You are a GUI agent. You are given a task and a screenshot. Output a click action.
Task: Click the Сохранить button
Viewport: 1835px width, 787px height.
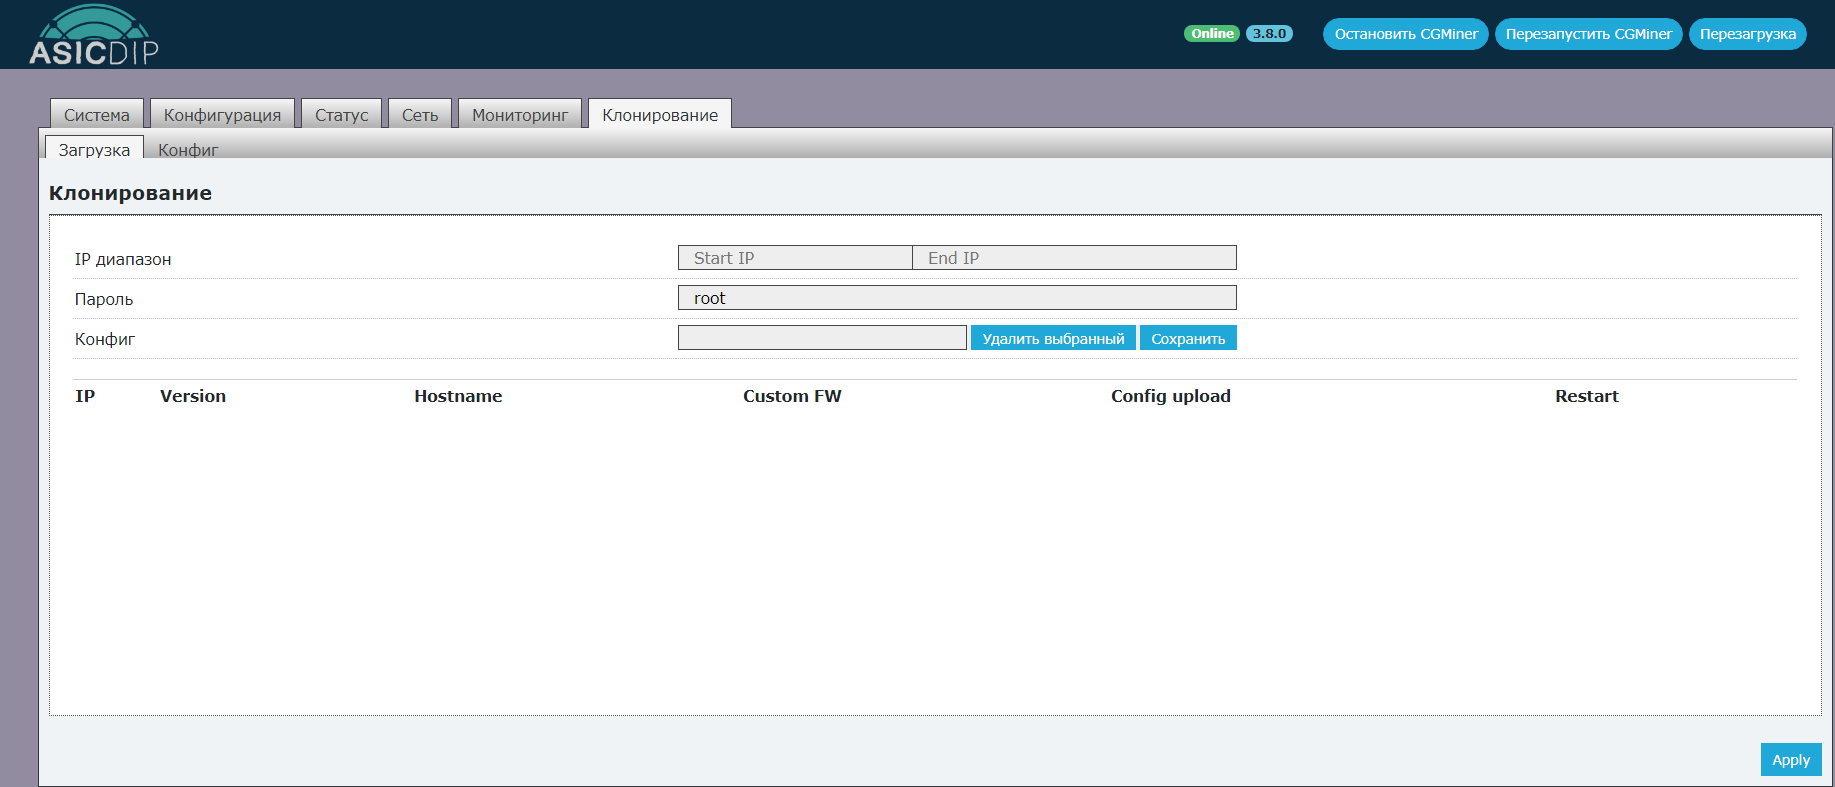click(x=1188, y=338)
